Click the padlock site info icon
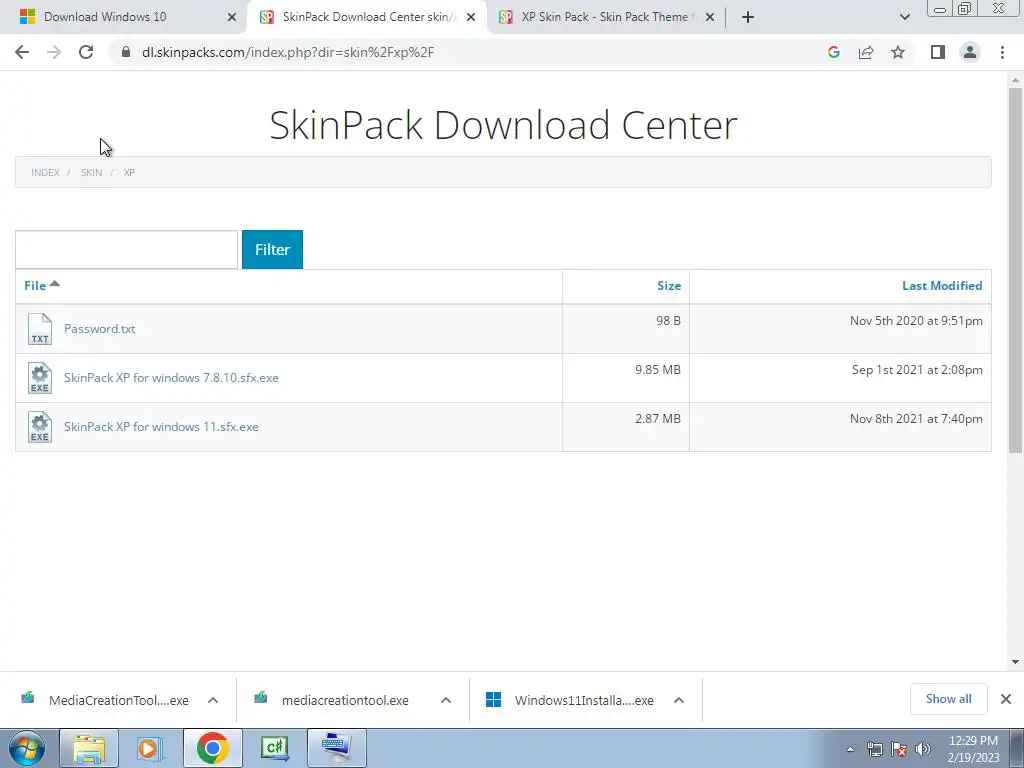Viewport: 1024px width, 768px height. (x=126, y=52)
